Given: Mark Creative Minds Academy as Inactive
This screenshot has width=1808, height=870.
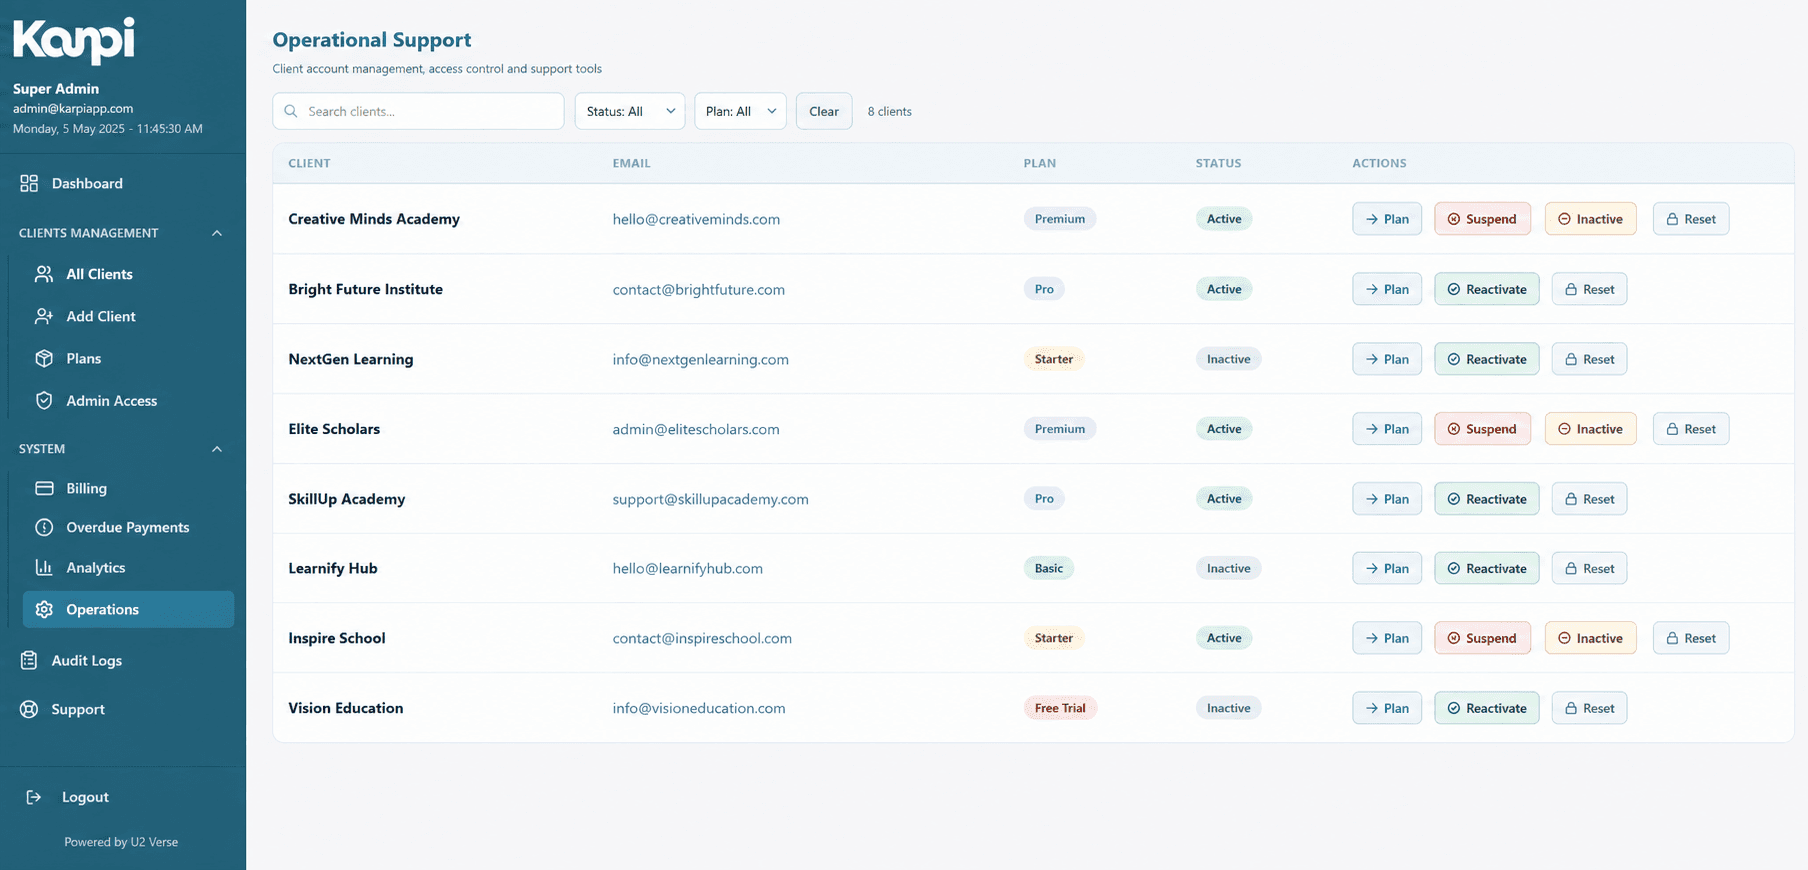Looking at the screenshot, I should pos(1590,219).
